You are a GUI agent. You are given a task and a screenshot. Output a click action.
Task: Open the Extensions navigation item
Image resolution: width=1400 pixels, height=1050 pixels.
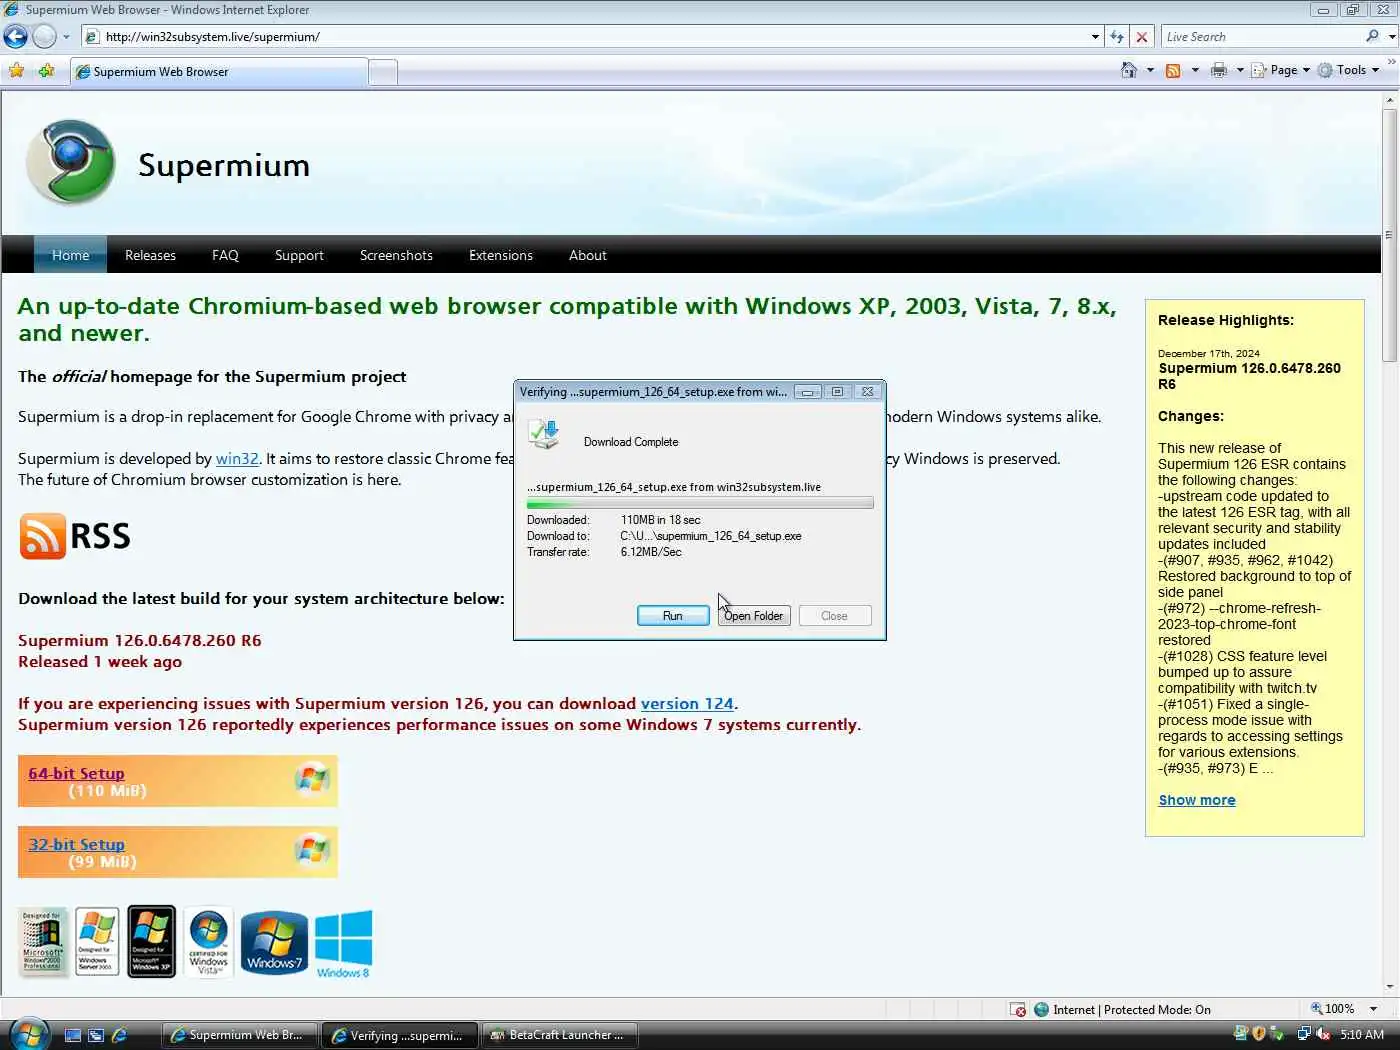pyautogui.click(x=501, y=255)
